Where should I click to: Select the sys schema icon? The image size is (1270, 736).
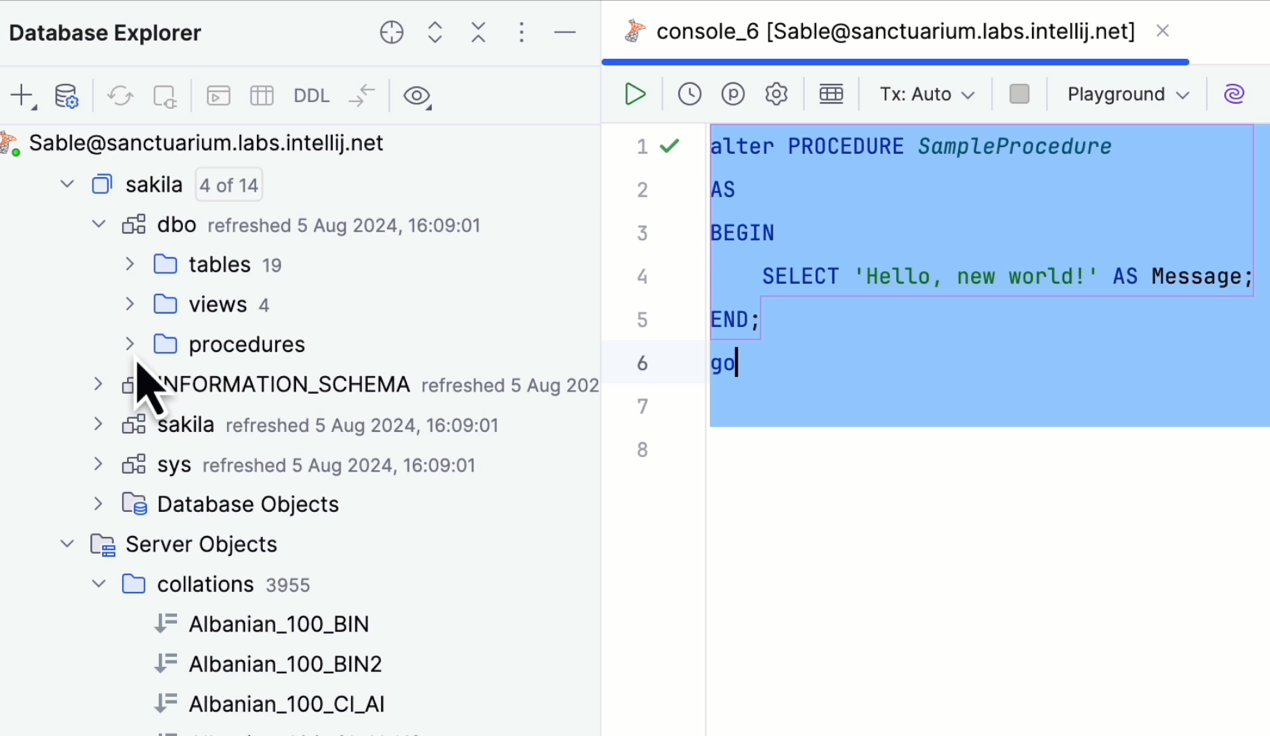(134, 464)
